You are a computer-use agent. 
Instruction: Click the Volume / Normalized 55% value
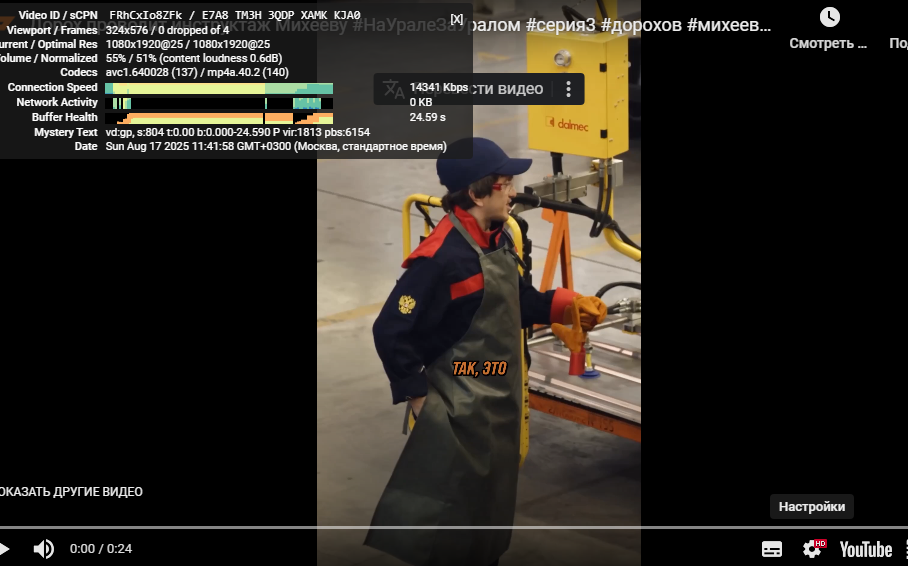(193, 59)
